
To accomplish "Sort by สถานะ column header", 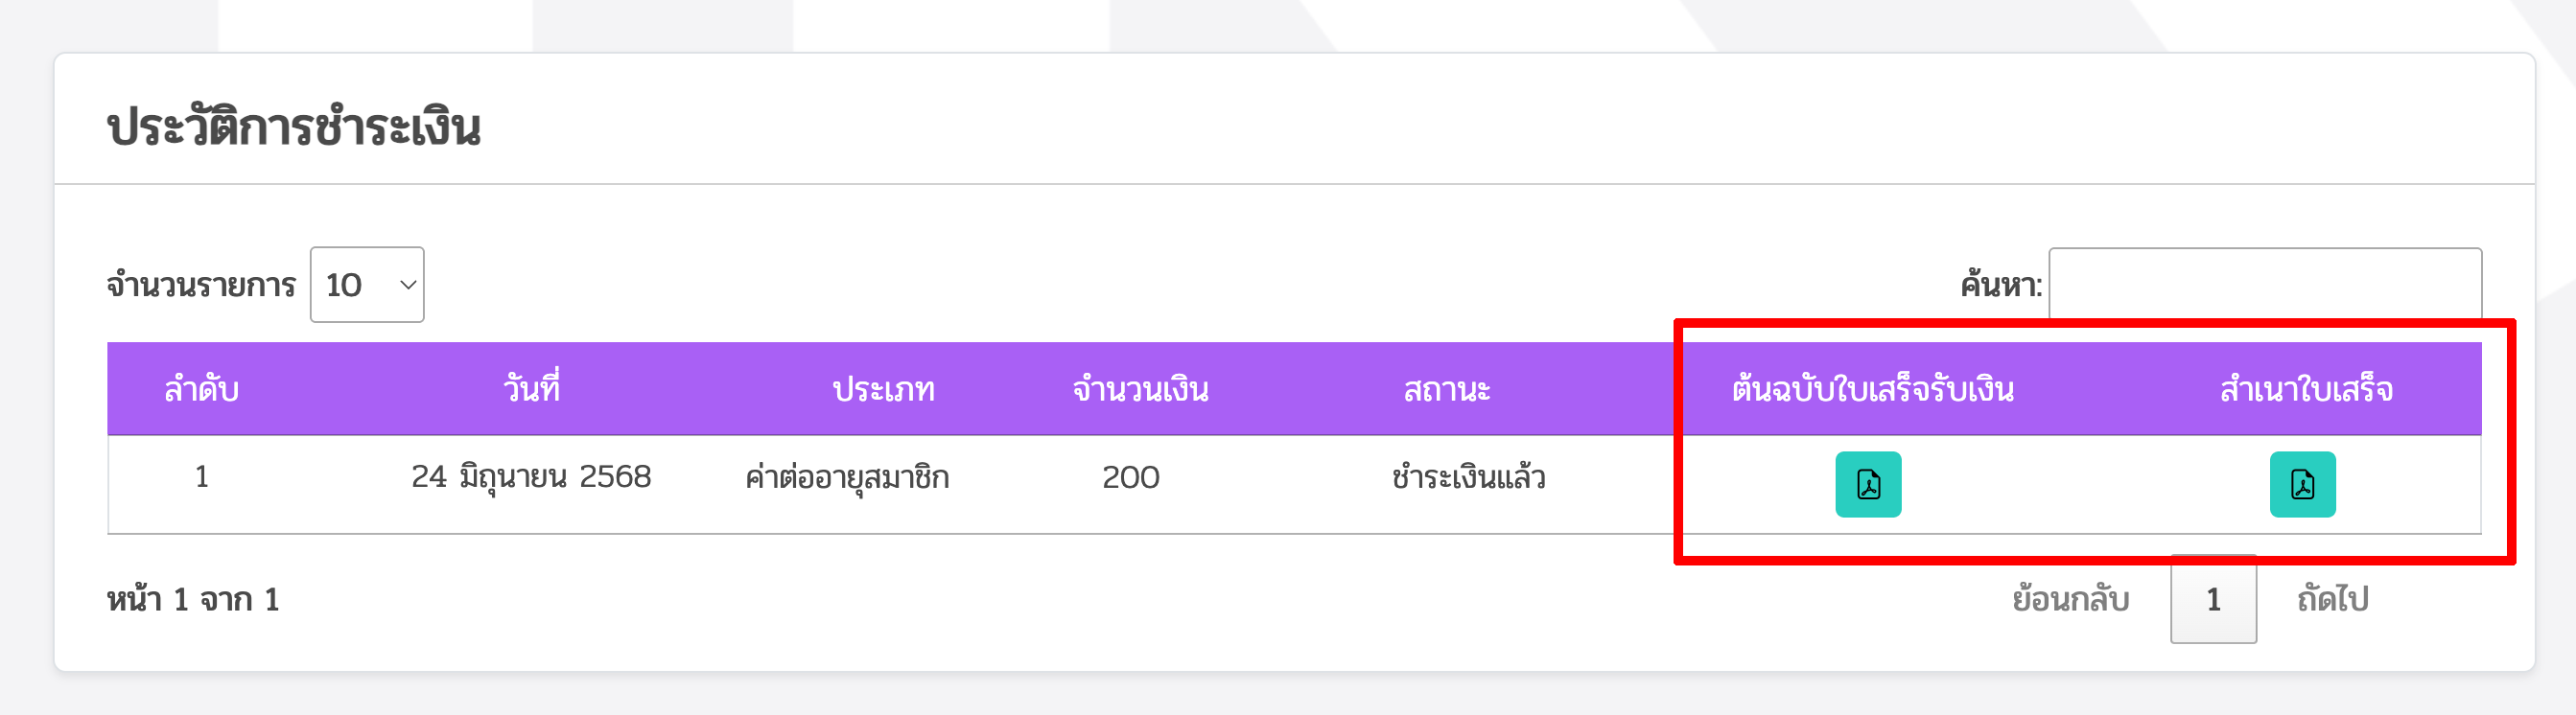I will coord(1446,389).
